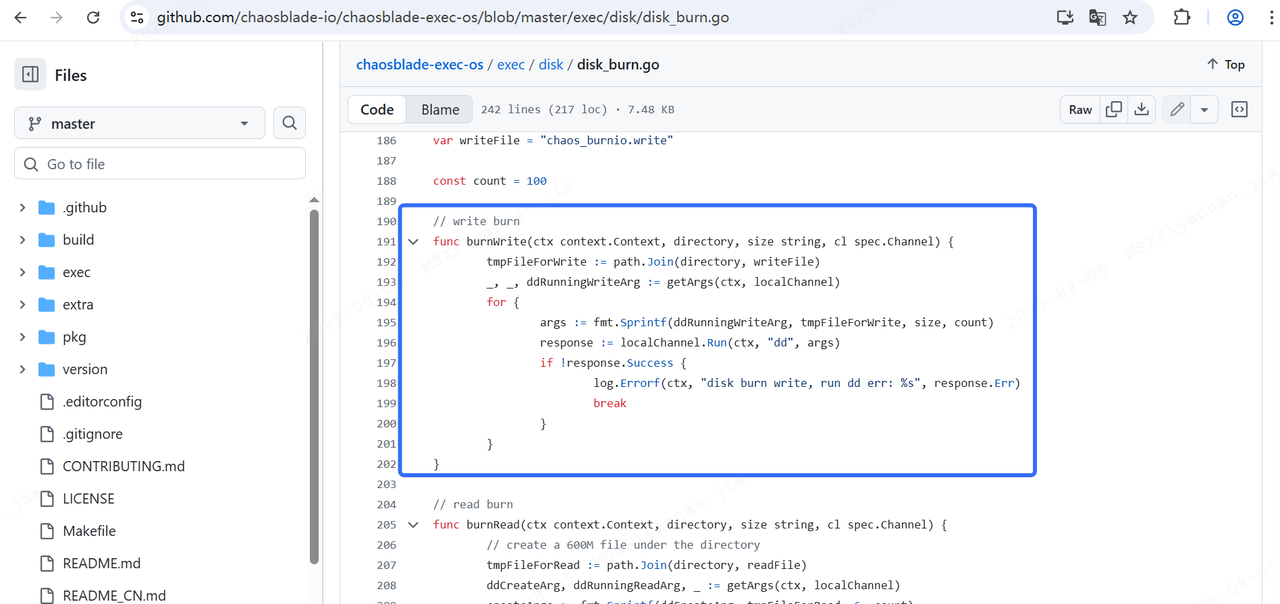The width and height of the screenshot is (1280, 604).
Task: Copy raw file contents
Action: click(x=1114, y=109)
